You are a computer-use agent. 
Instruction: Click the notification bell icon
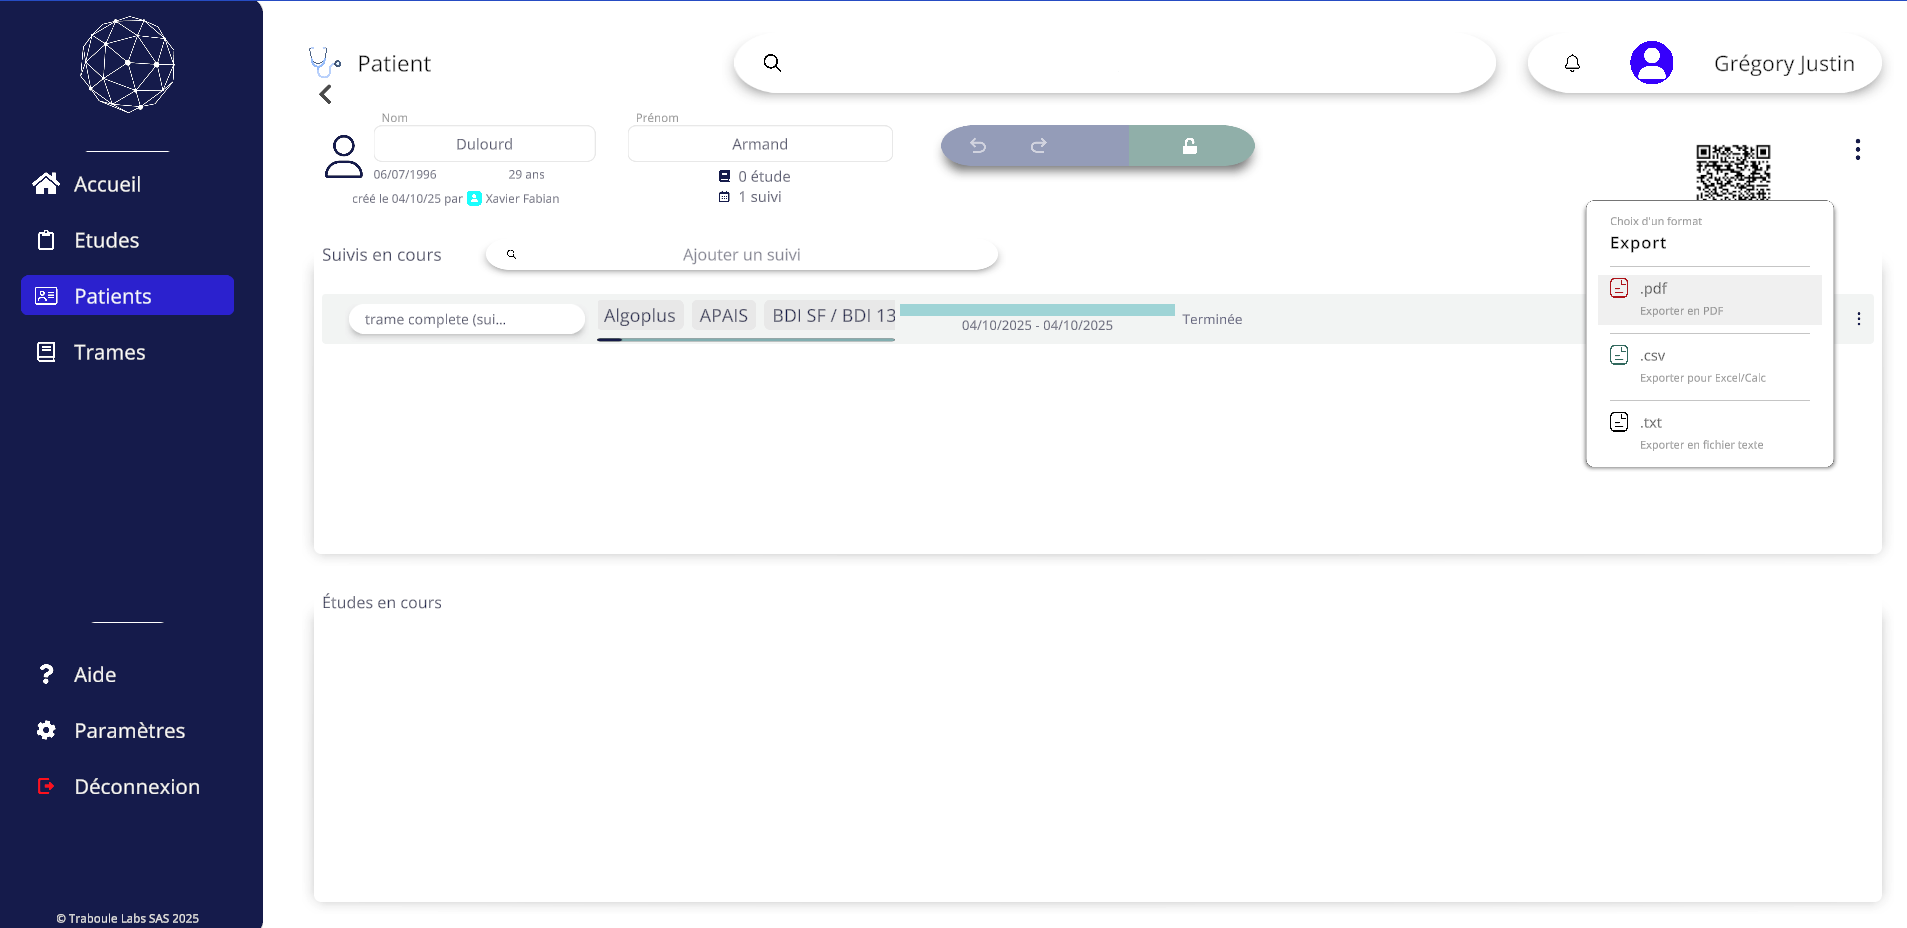click(x=1572, y=64)
